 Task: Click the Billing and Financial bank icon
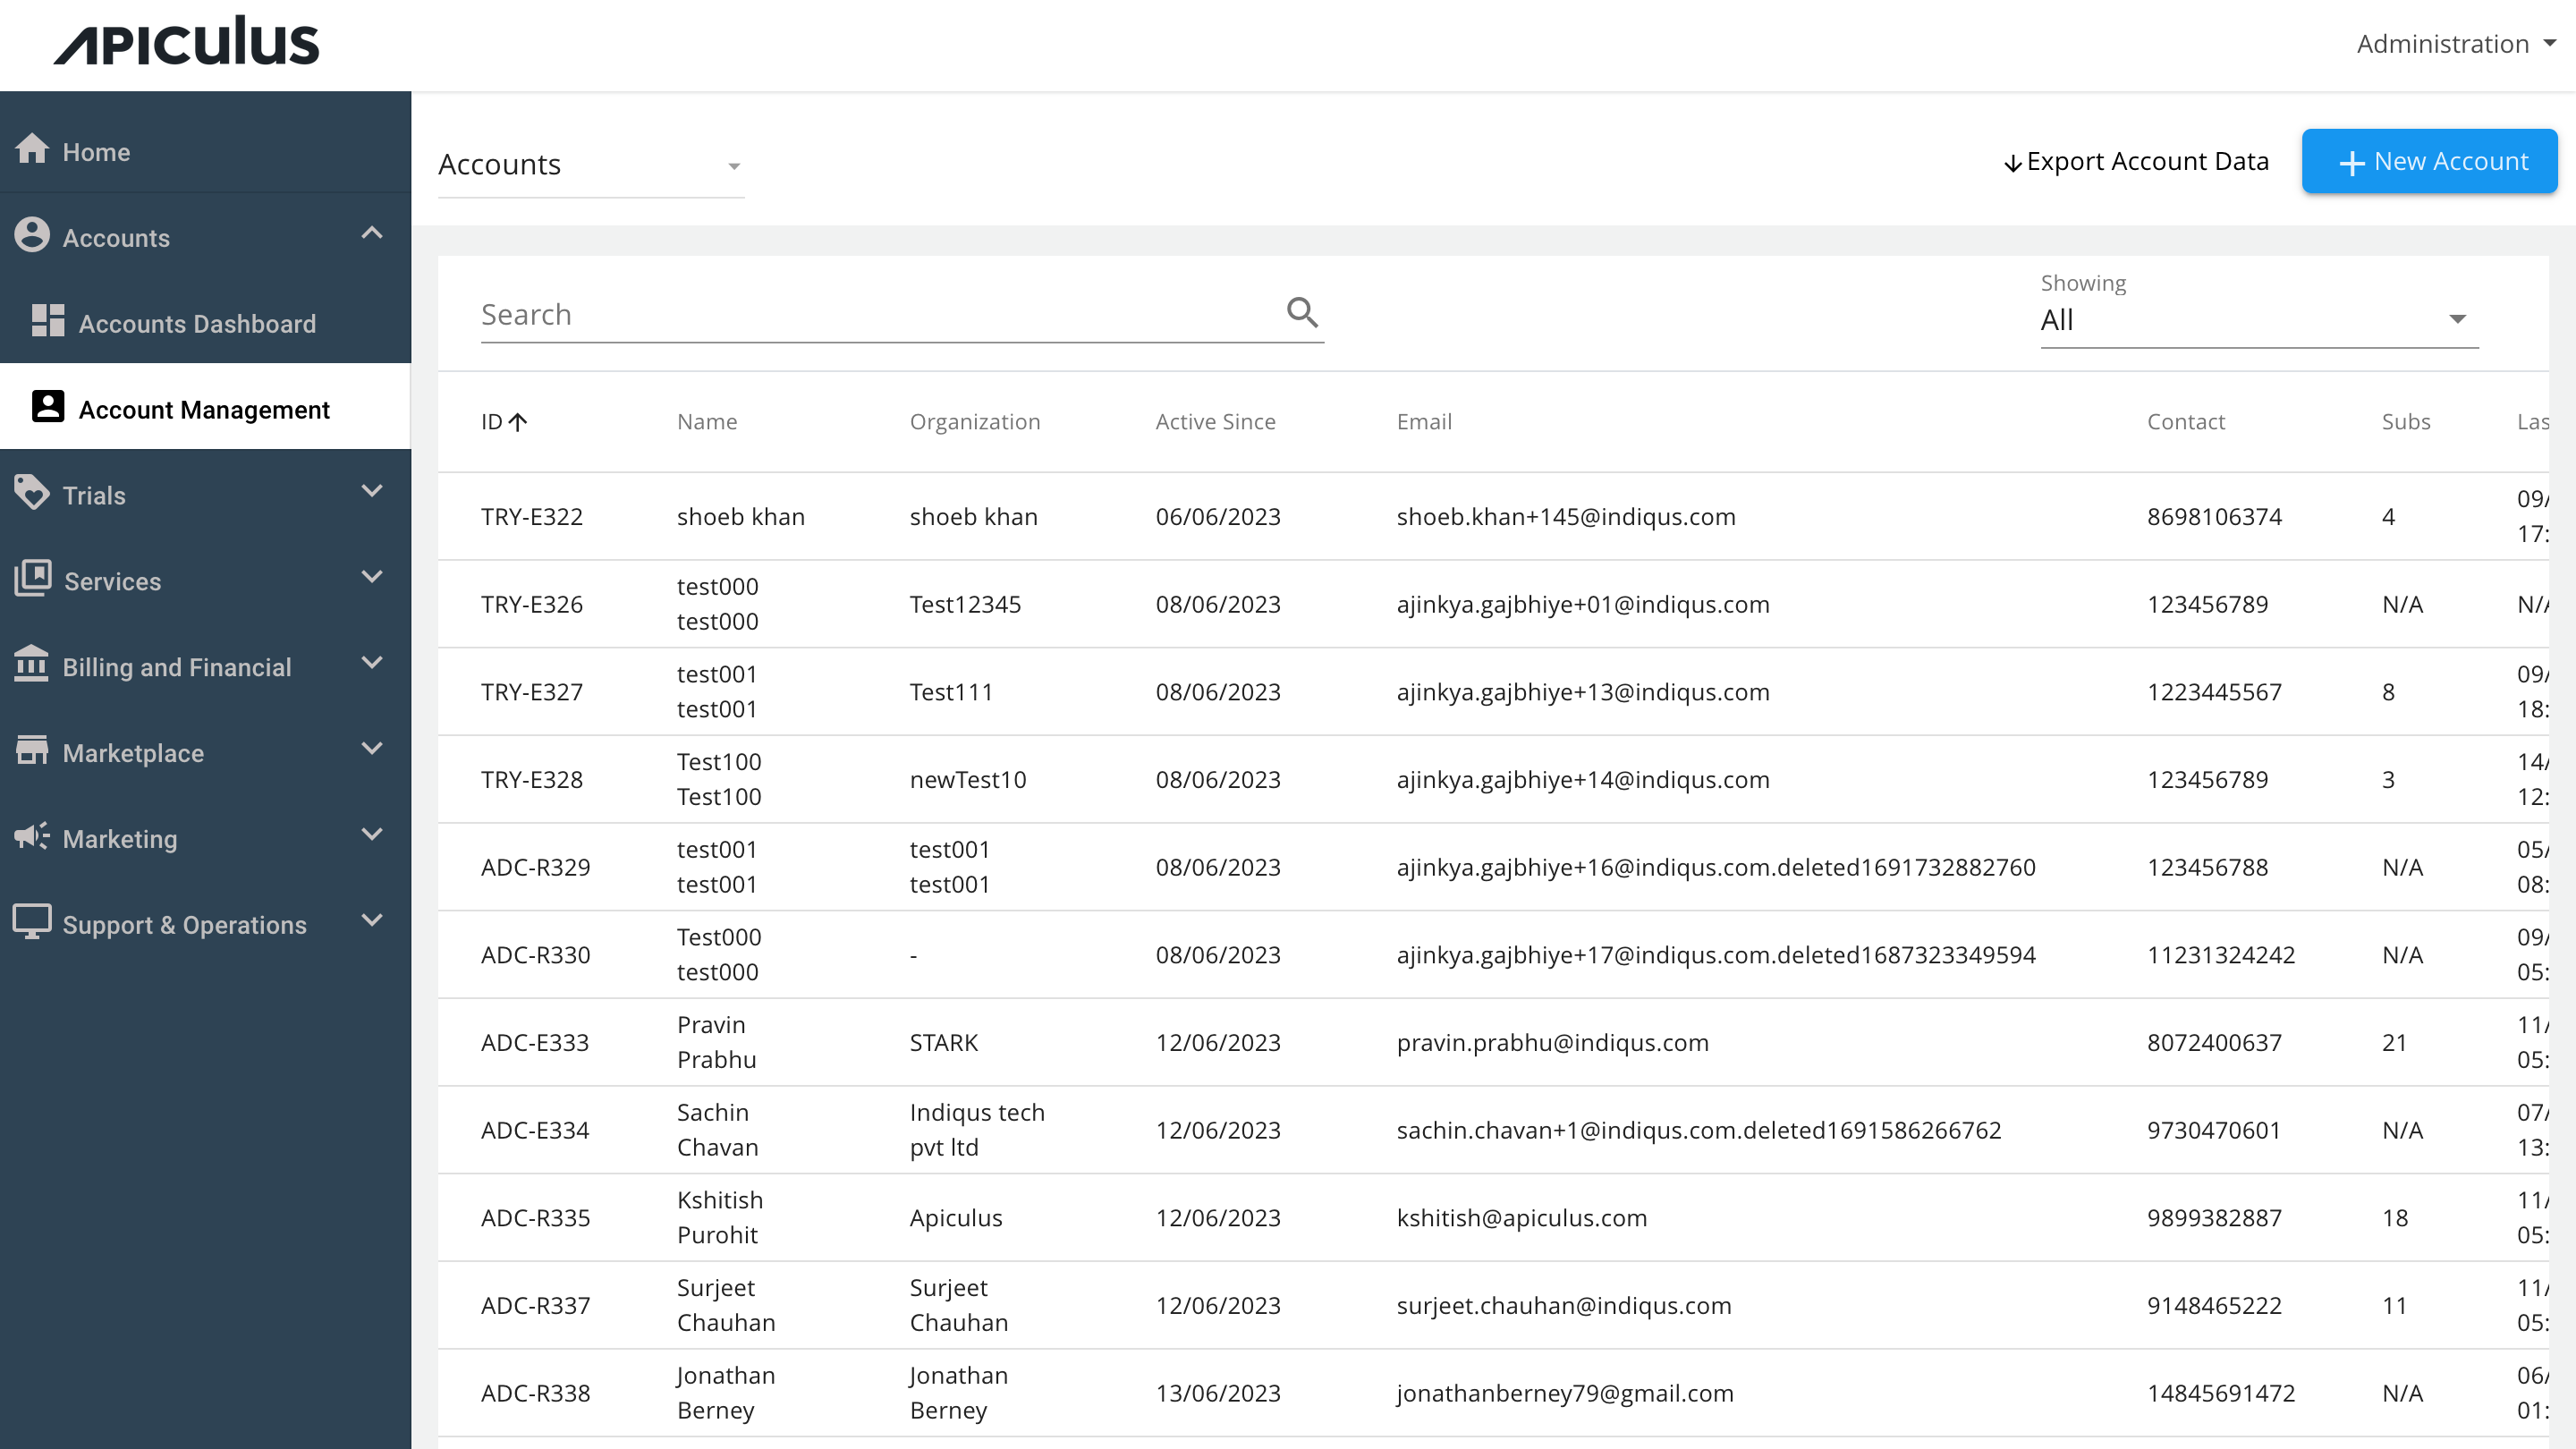tap(32, 664)
